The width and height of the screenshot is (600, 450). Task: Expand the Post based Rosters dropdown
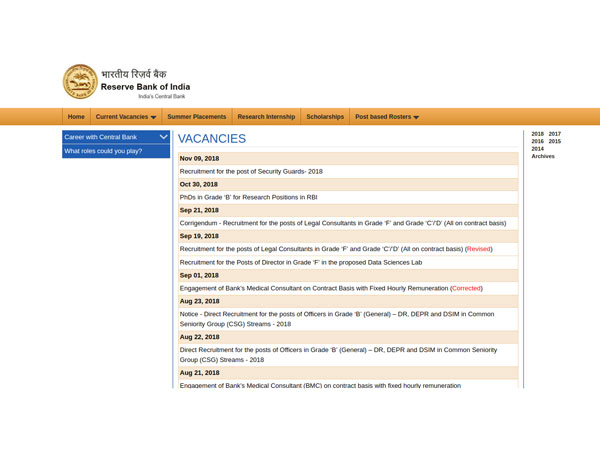coord(387,117)
